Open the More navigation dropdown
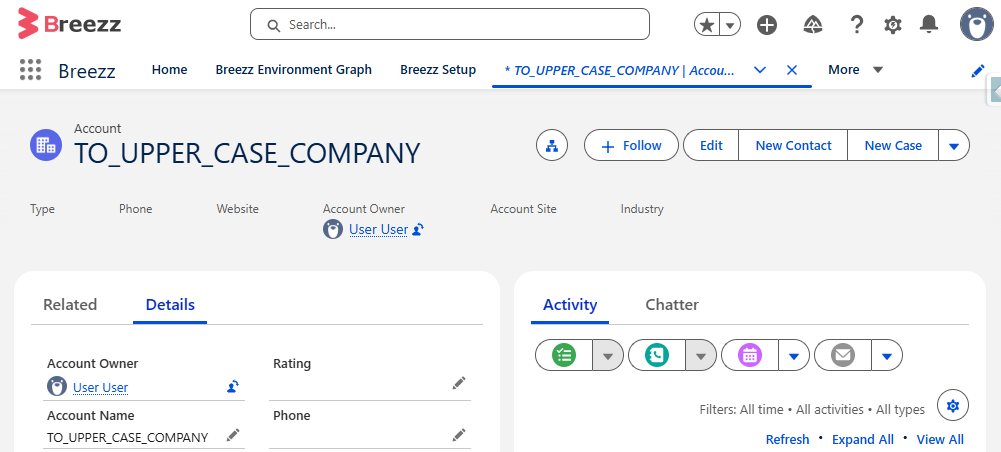The width and height of the screenshot is (1001, 452). point(855,70)
